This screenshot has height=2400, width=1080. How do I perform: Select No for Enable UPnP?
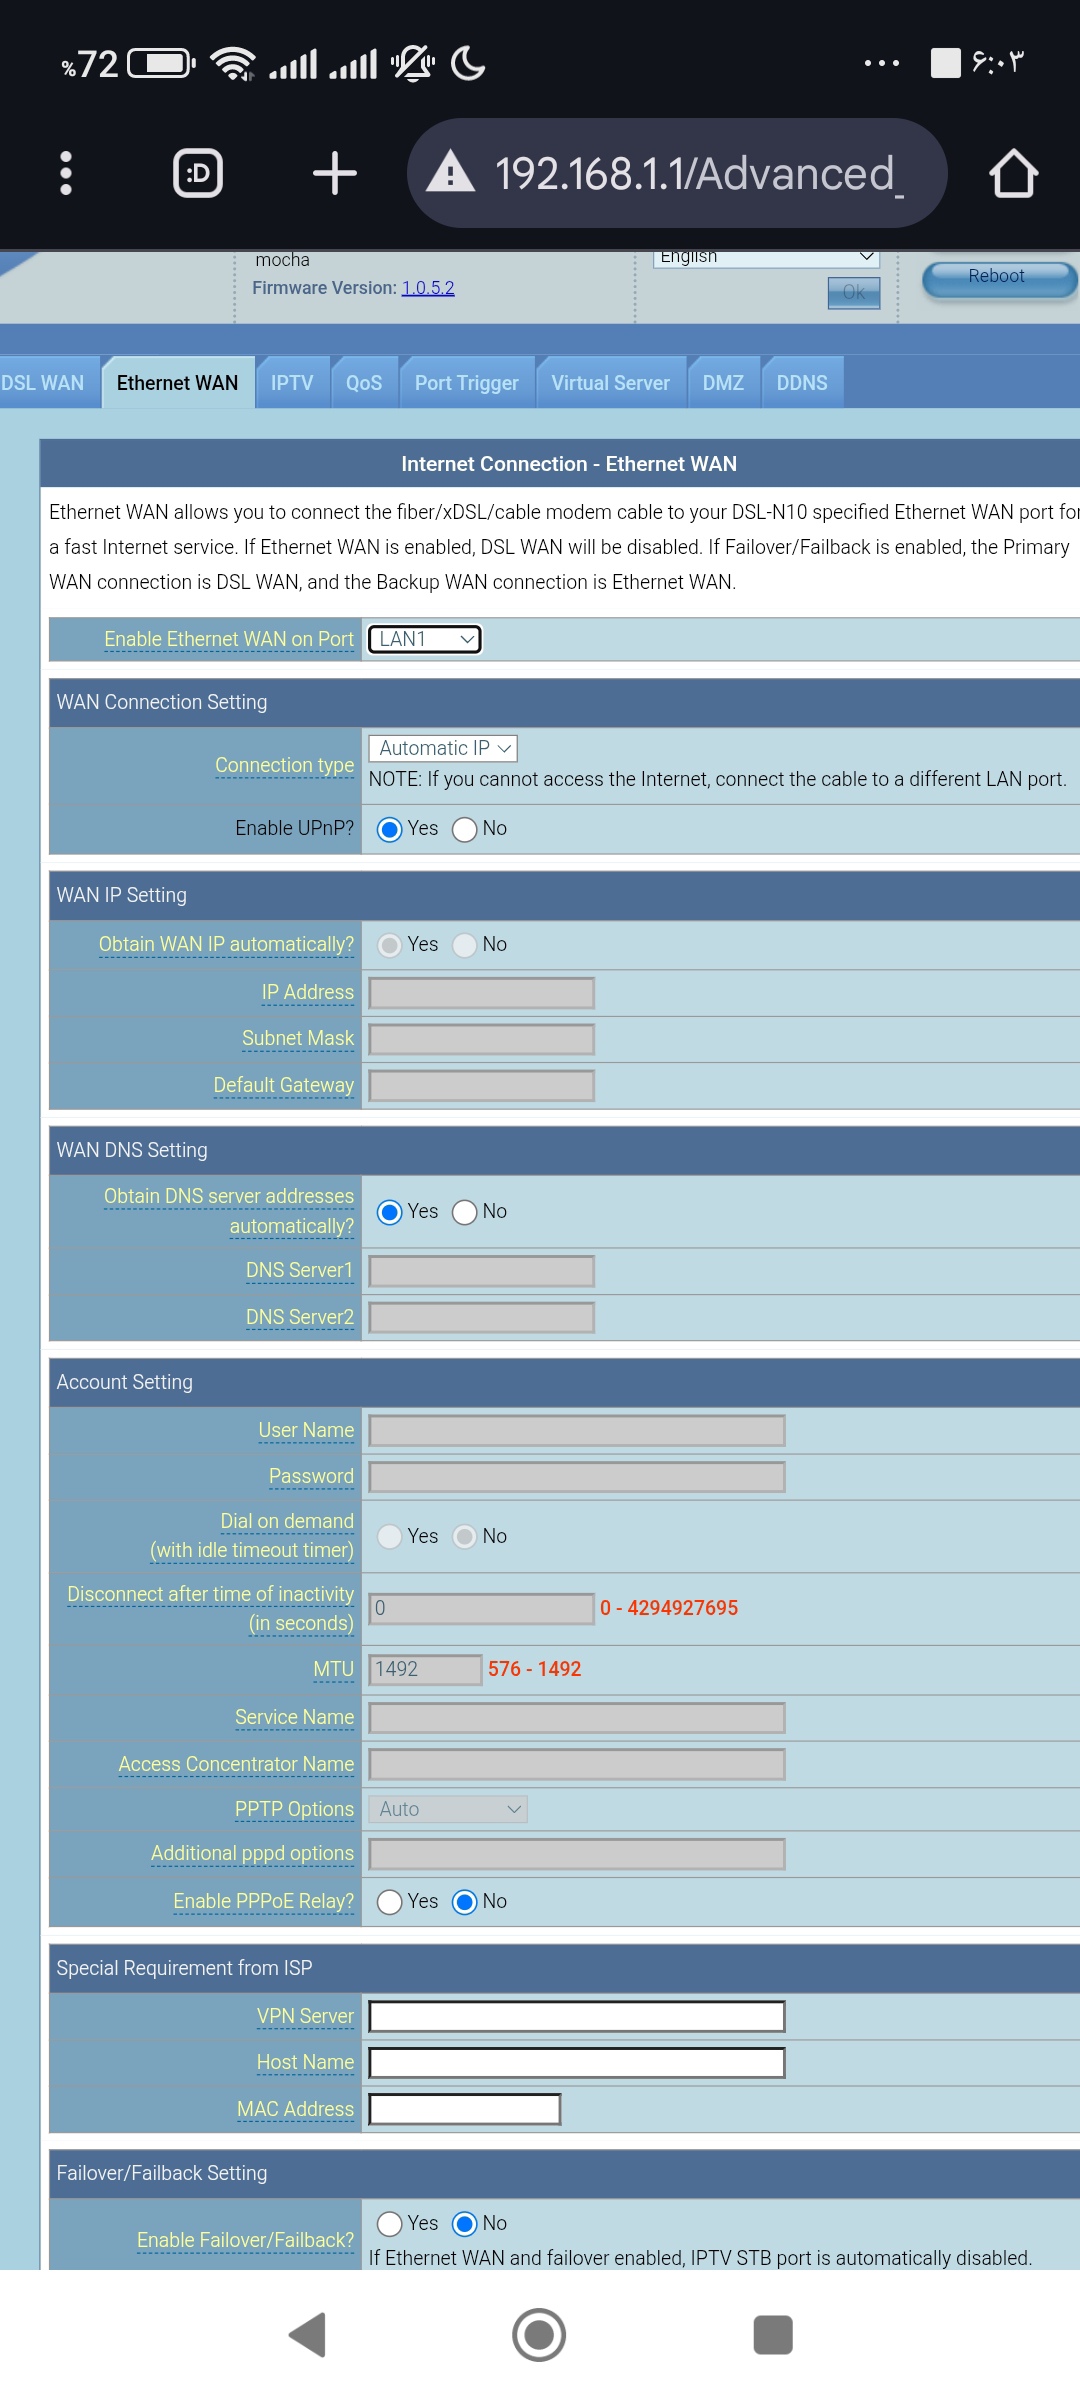click(465, 829)
